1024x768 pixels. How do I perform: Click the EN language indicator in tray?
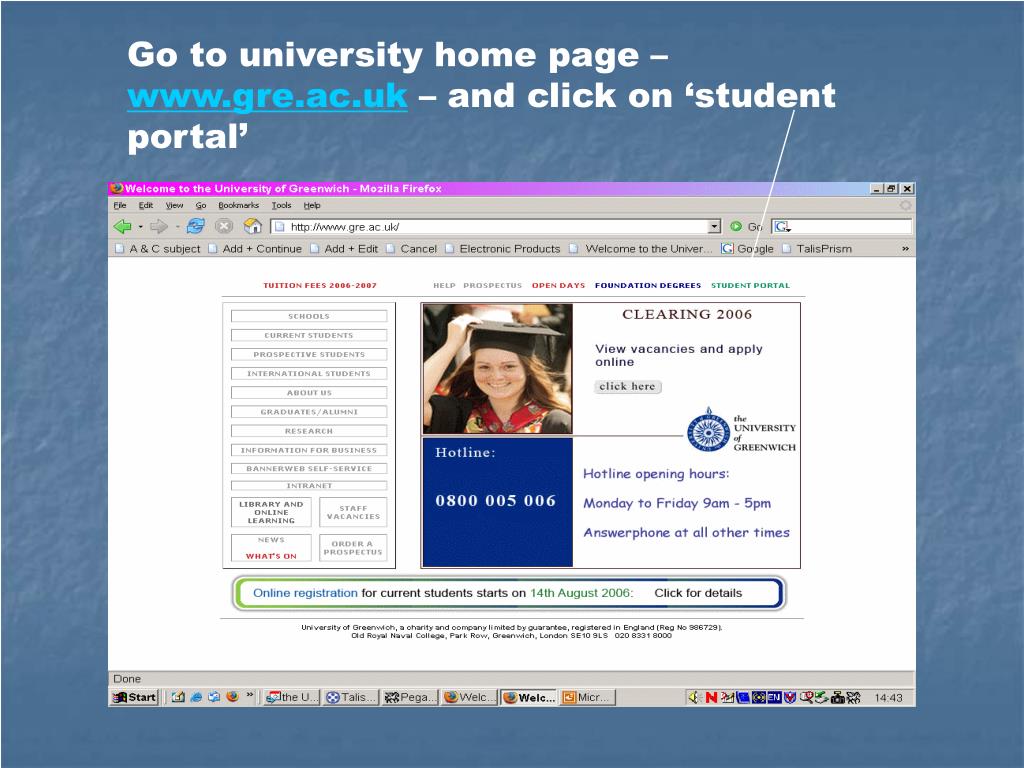click(775, 697)
